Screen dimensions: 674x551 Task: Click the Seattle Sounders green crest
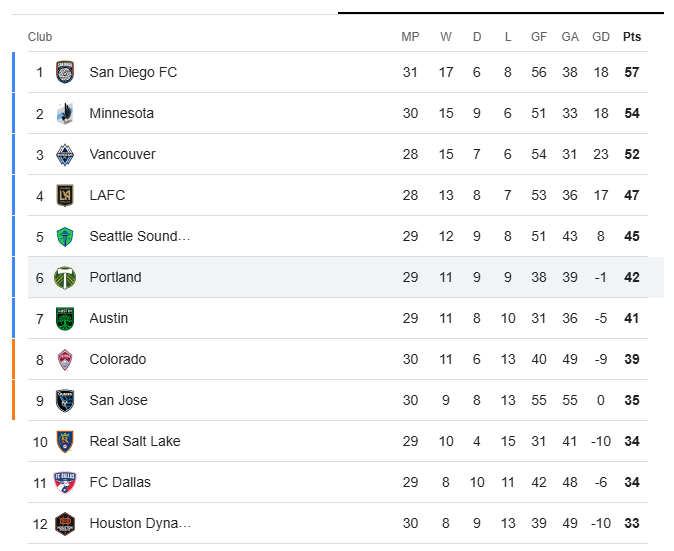pos(65,236)
